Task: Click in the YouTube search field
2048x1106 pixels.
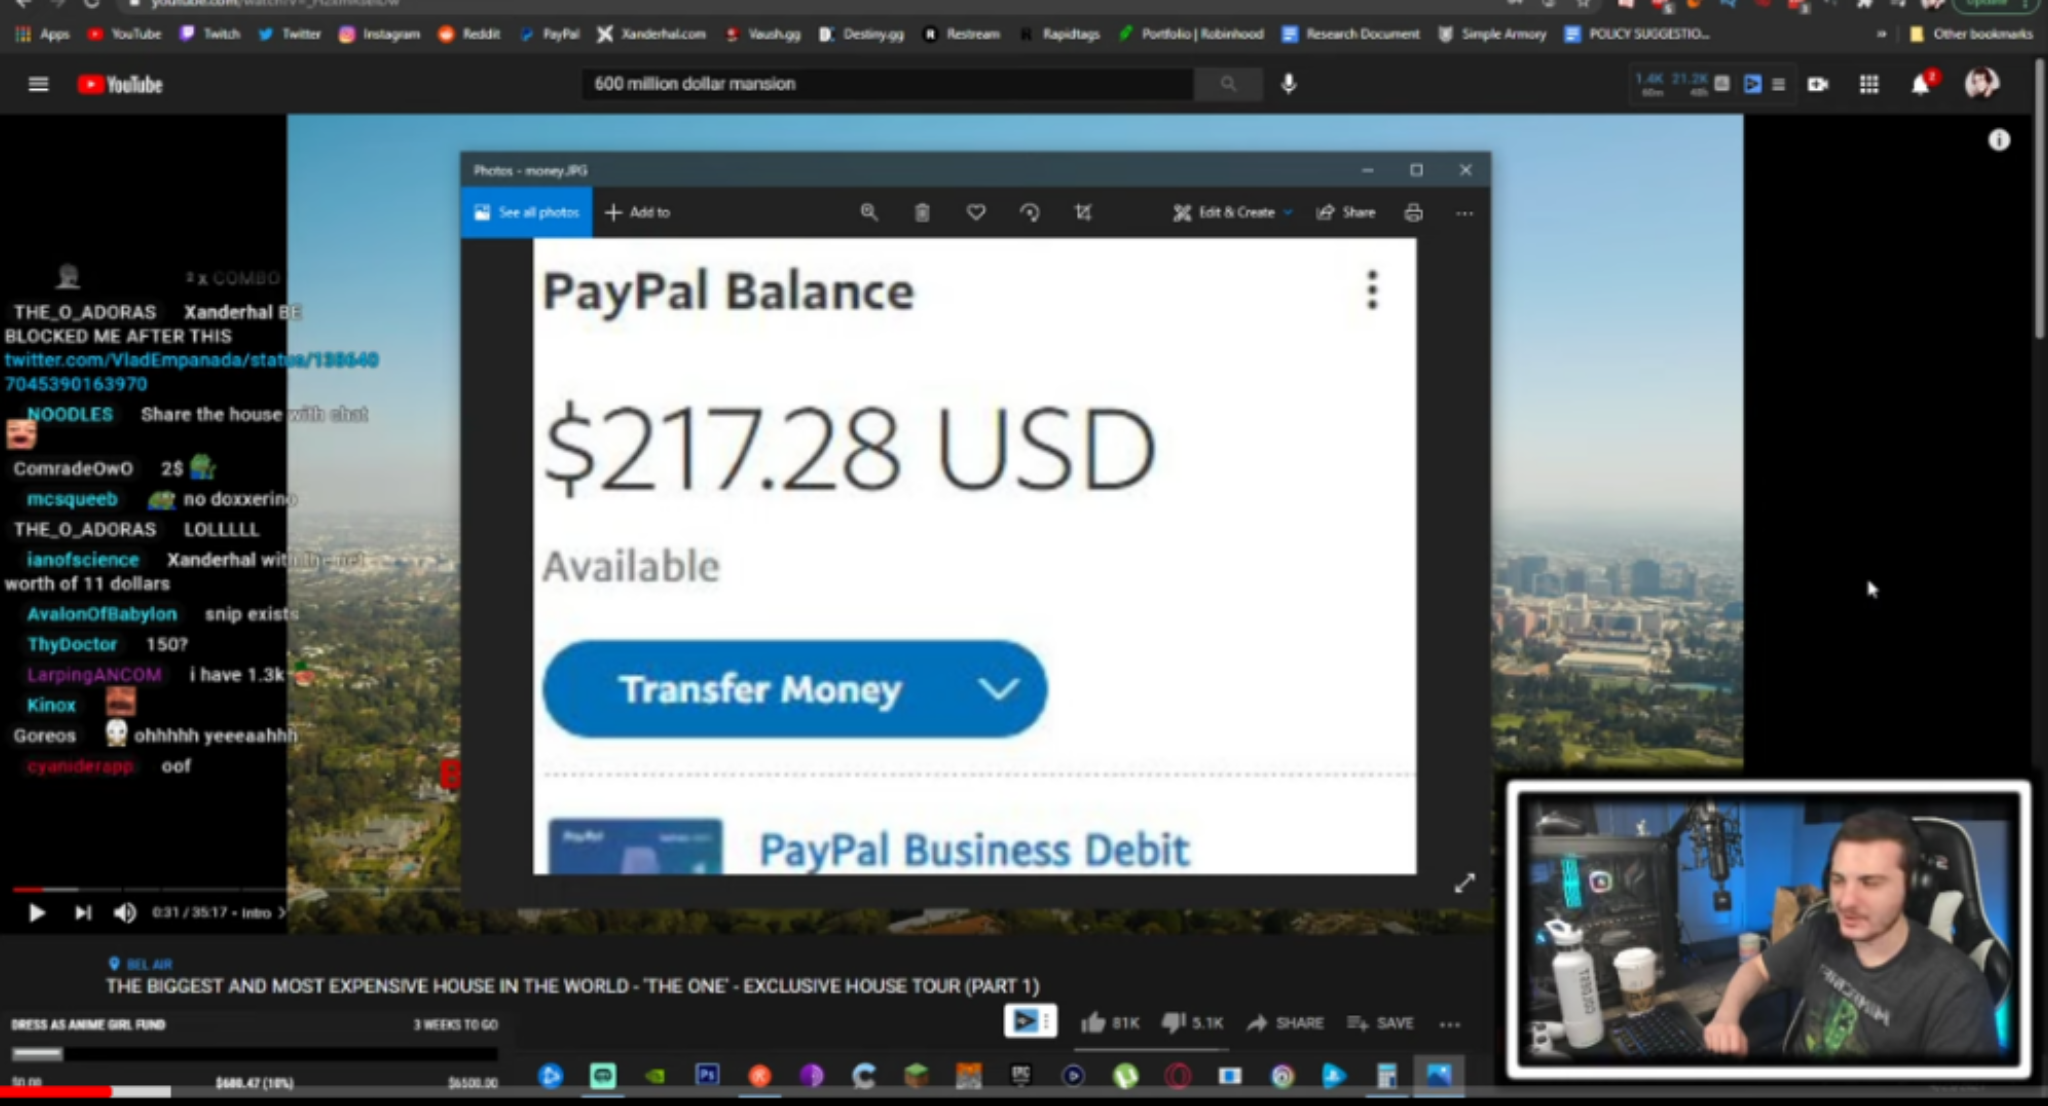Action: (x=888, y=84)
